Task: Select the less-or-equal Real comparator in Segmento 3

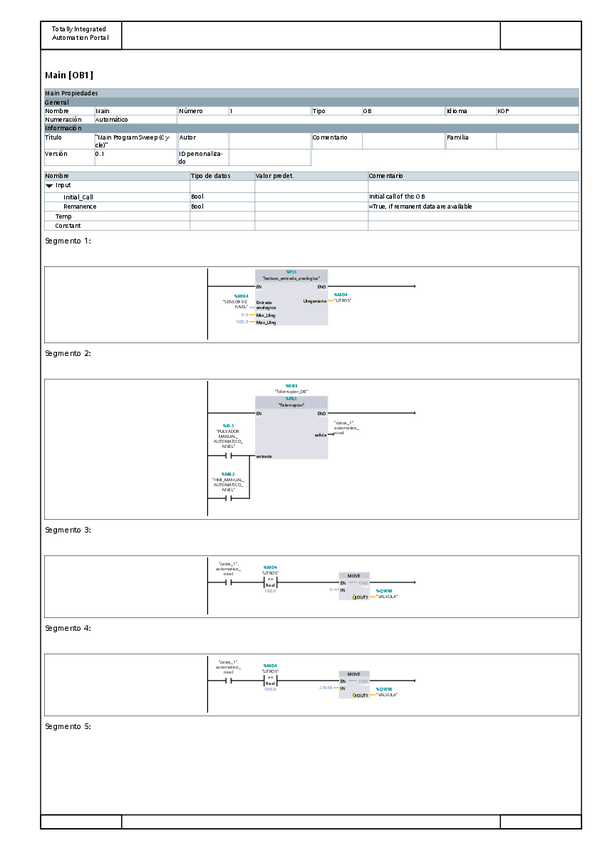Action: 270,583
